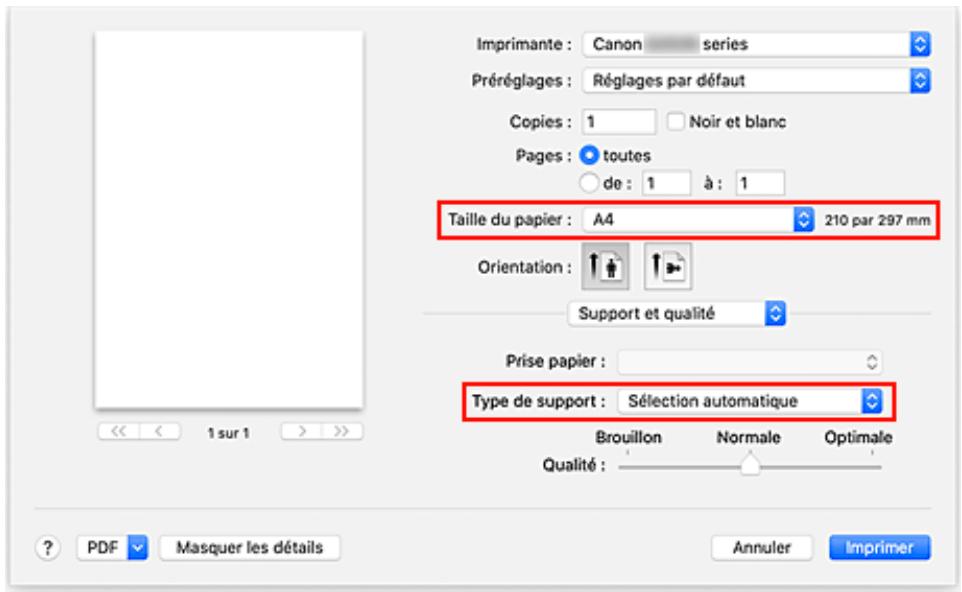Click the Qualité slider handle

[x=747, y=466]
